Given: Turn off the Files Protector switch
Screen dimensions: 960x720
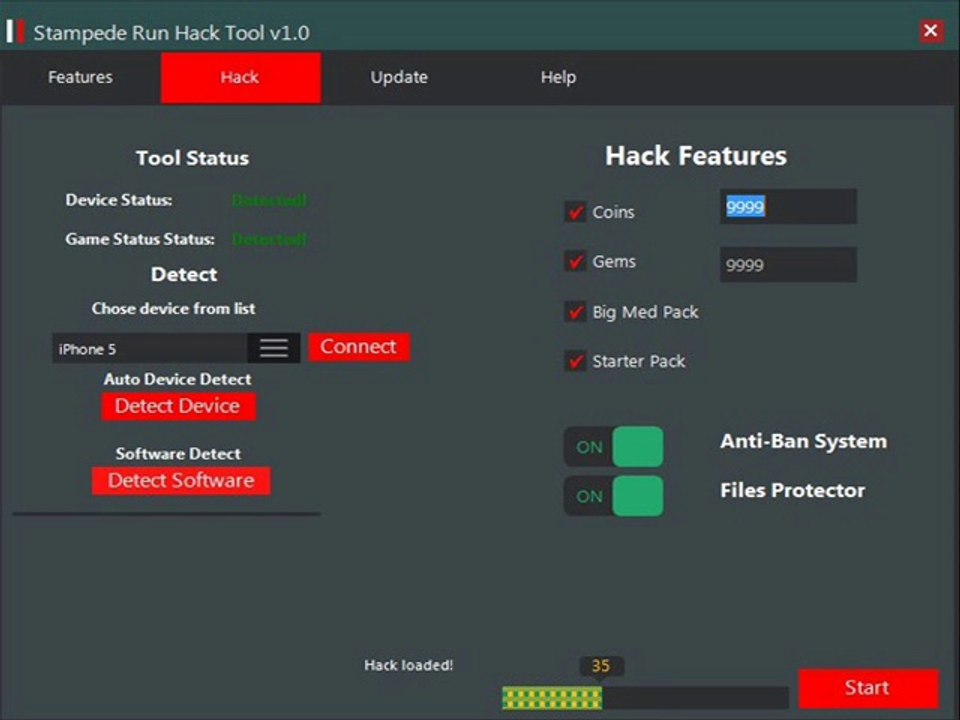Looking at the screenshot, I should [613, 496].
